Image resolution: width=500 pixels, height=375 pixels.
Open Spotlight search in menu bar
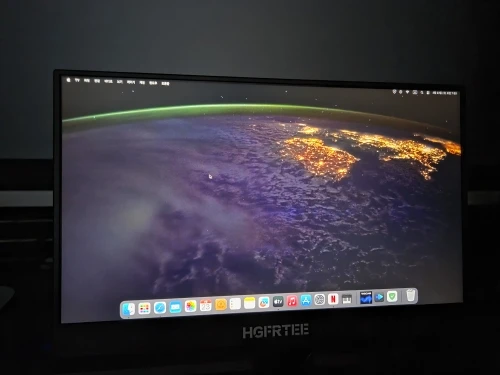tap(422, 92)
